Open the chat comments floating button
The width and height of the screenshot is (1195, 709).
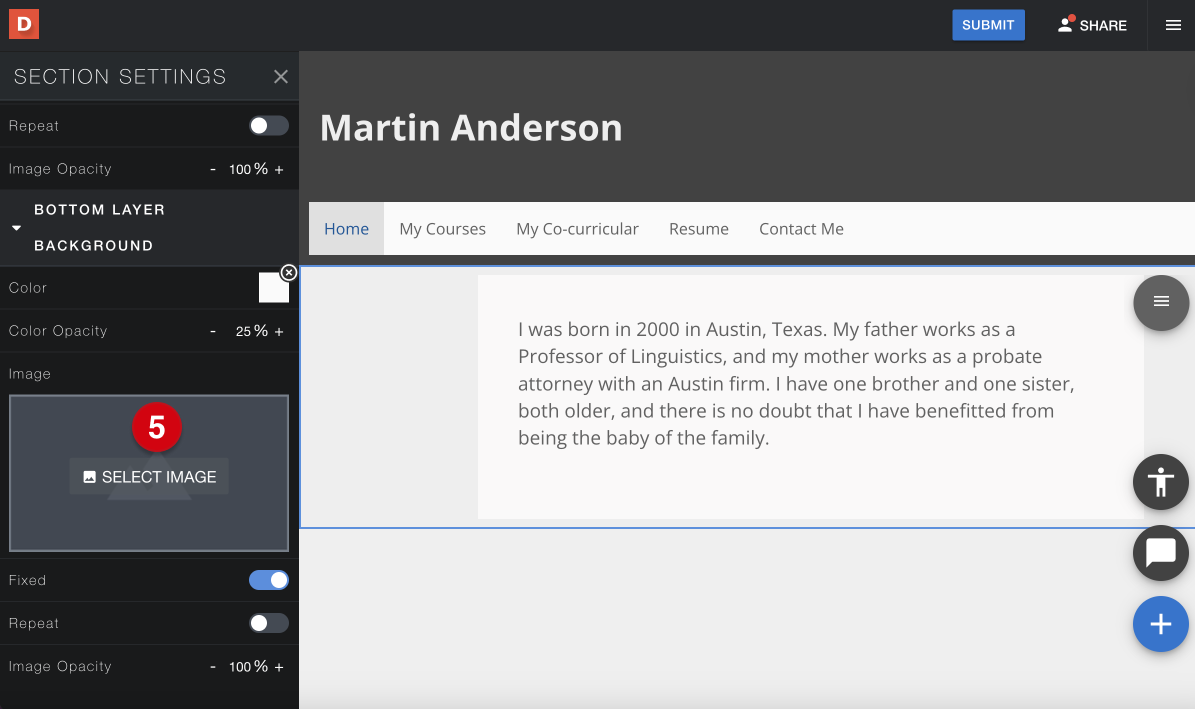[x=1161, y=553]
